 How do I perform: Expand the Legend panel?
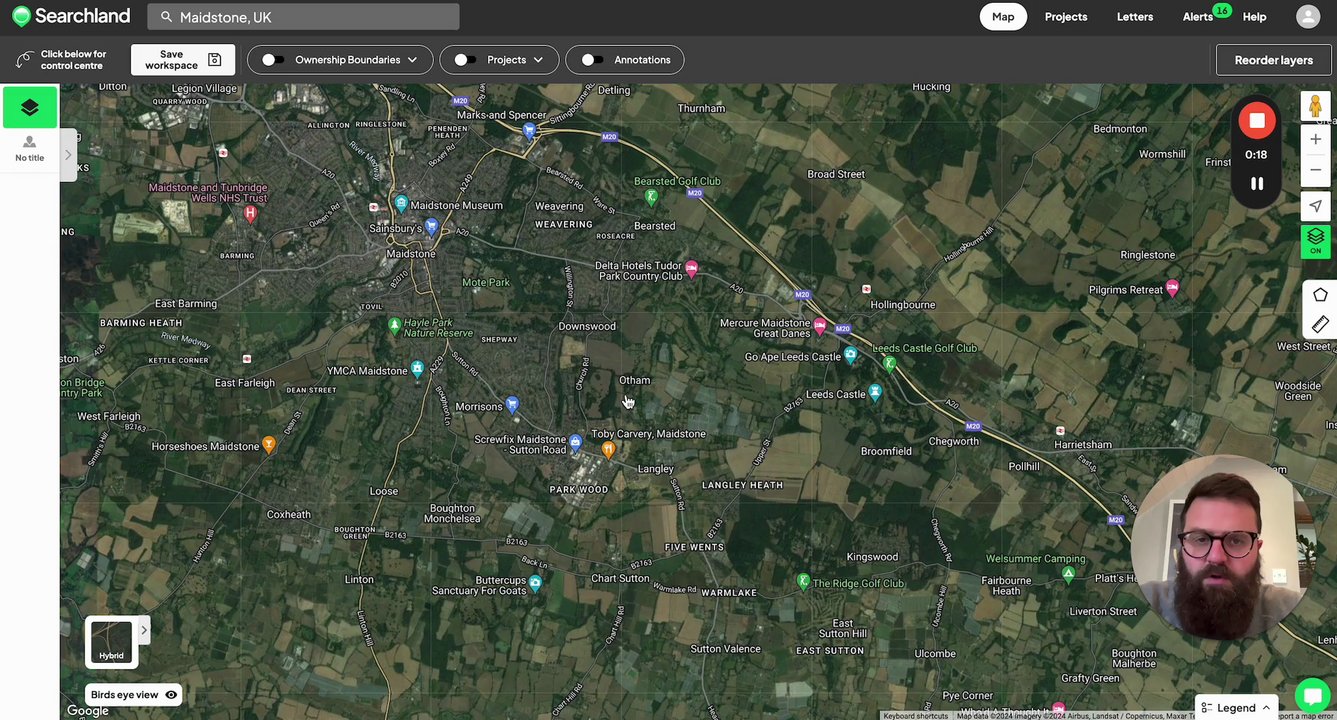(1236, 707)
